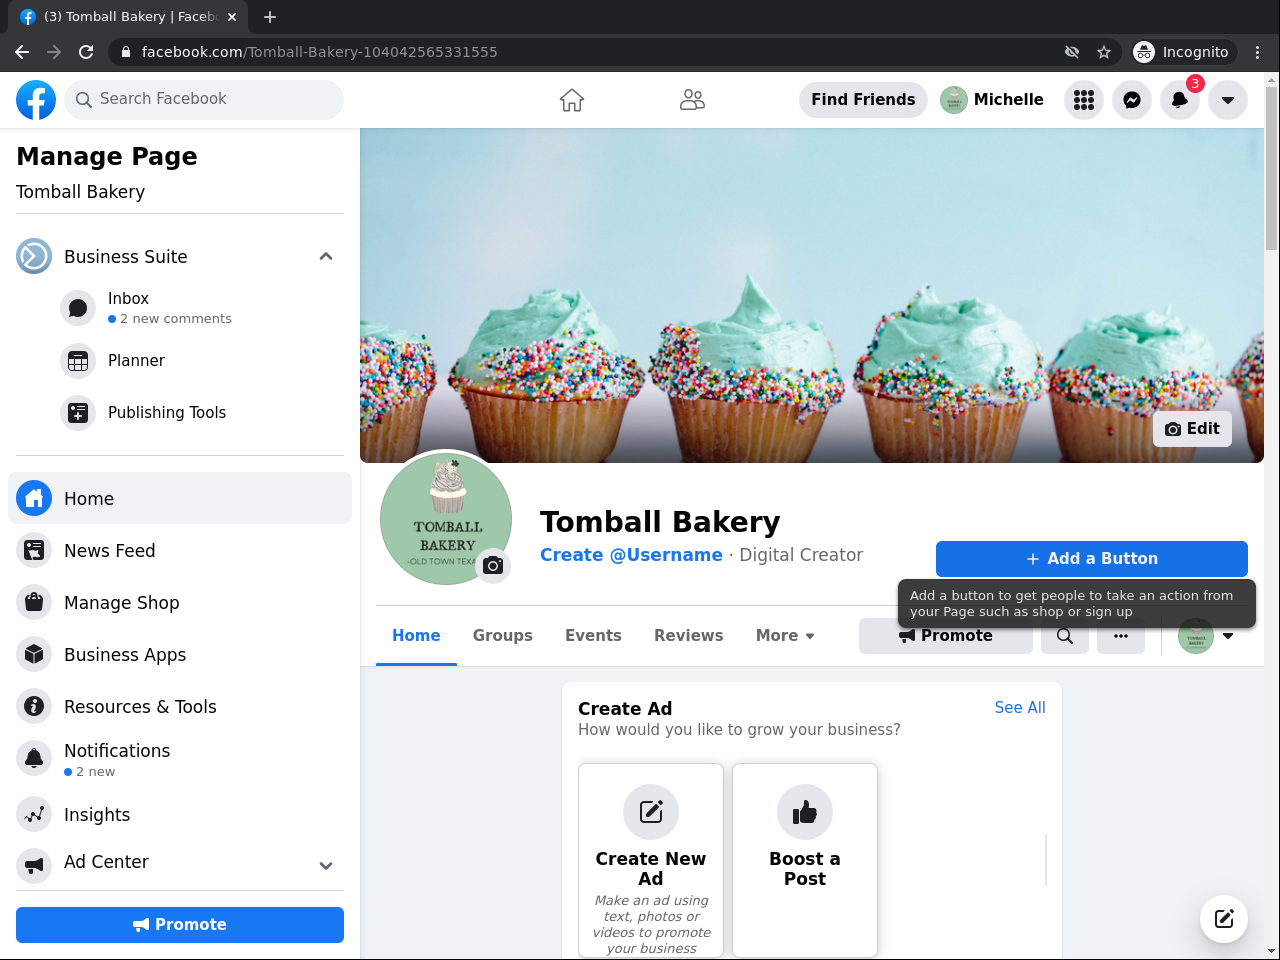Viewport: 1280px width, 960px height.
Task: Select the Home page tab
Action: pos(416,635)
